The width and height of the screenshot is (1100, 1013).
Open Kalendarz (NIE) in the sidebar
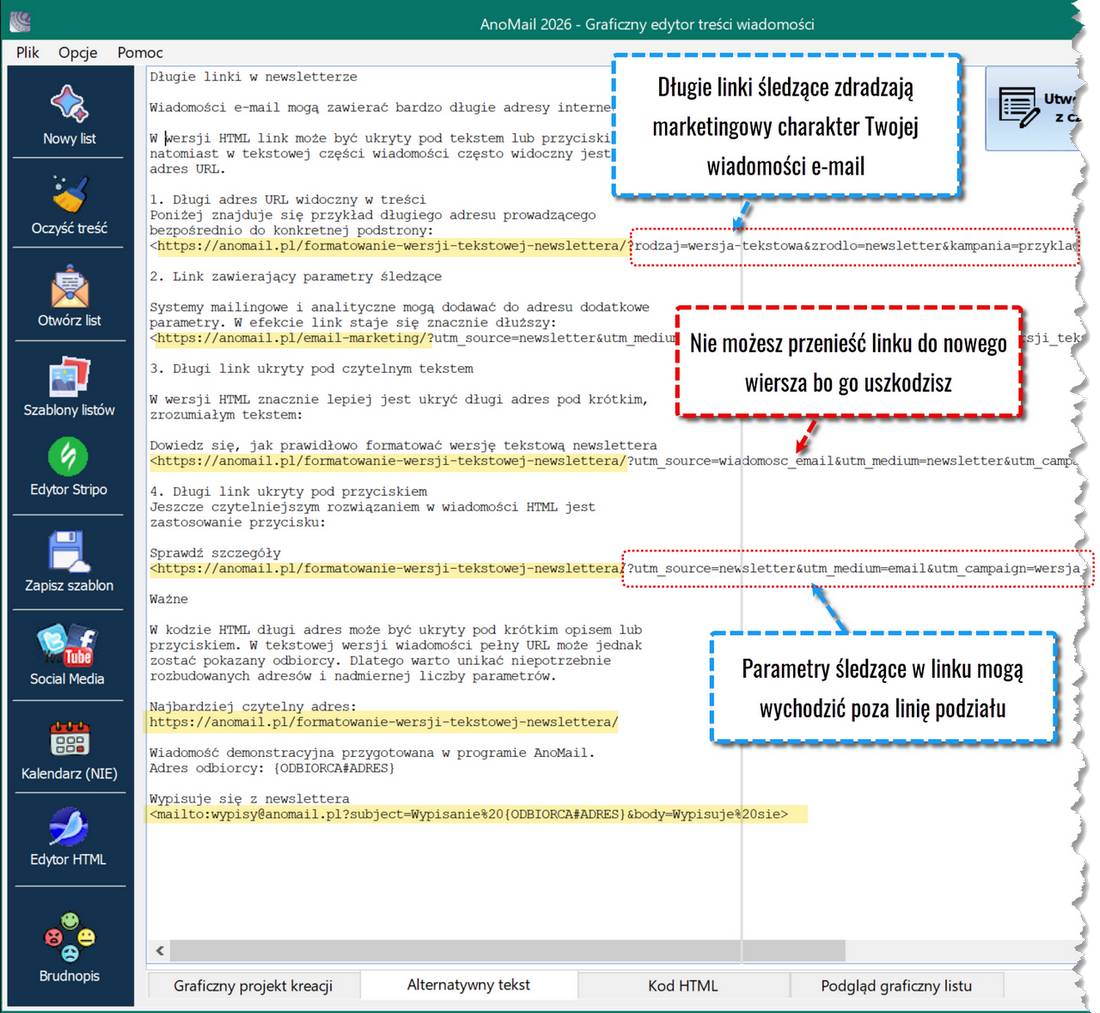pos(69,749)
